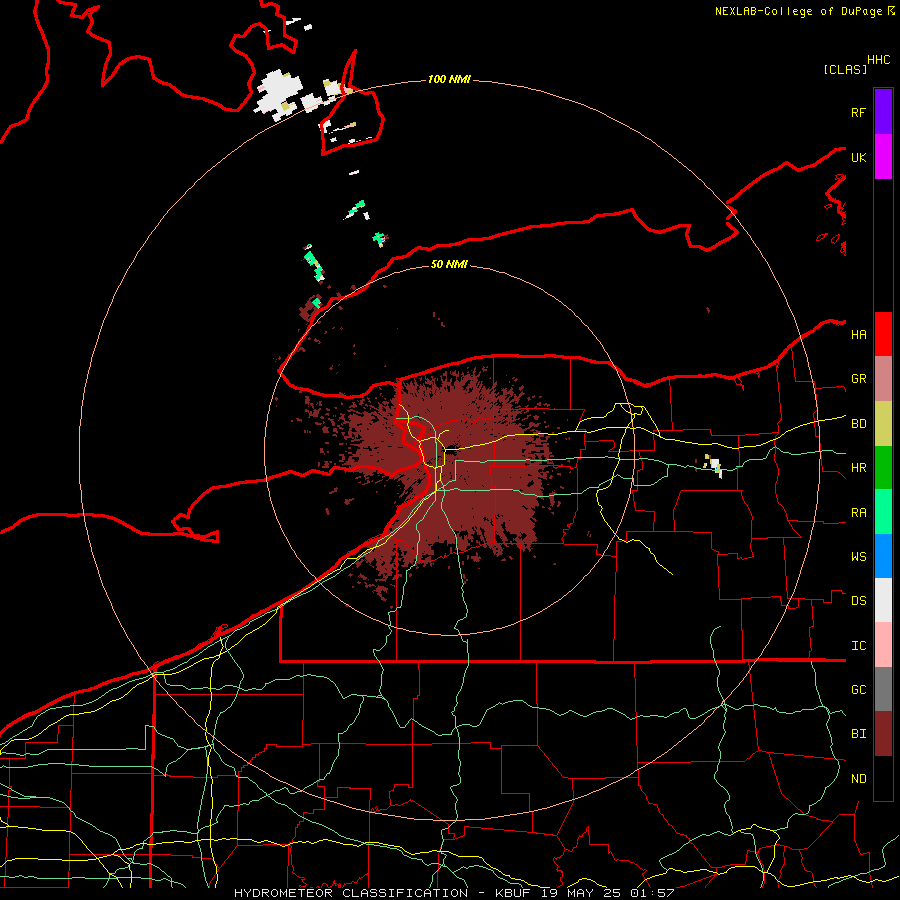Viewport: 900px width, 900px height.
Task: Click the NEXLAB-College of DuPage title text
Action: pos(798,11)
